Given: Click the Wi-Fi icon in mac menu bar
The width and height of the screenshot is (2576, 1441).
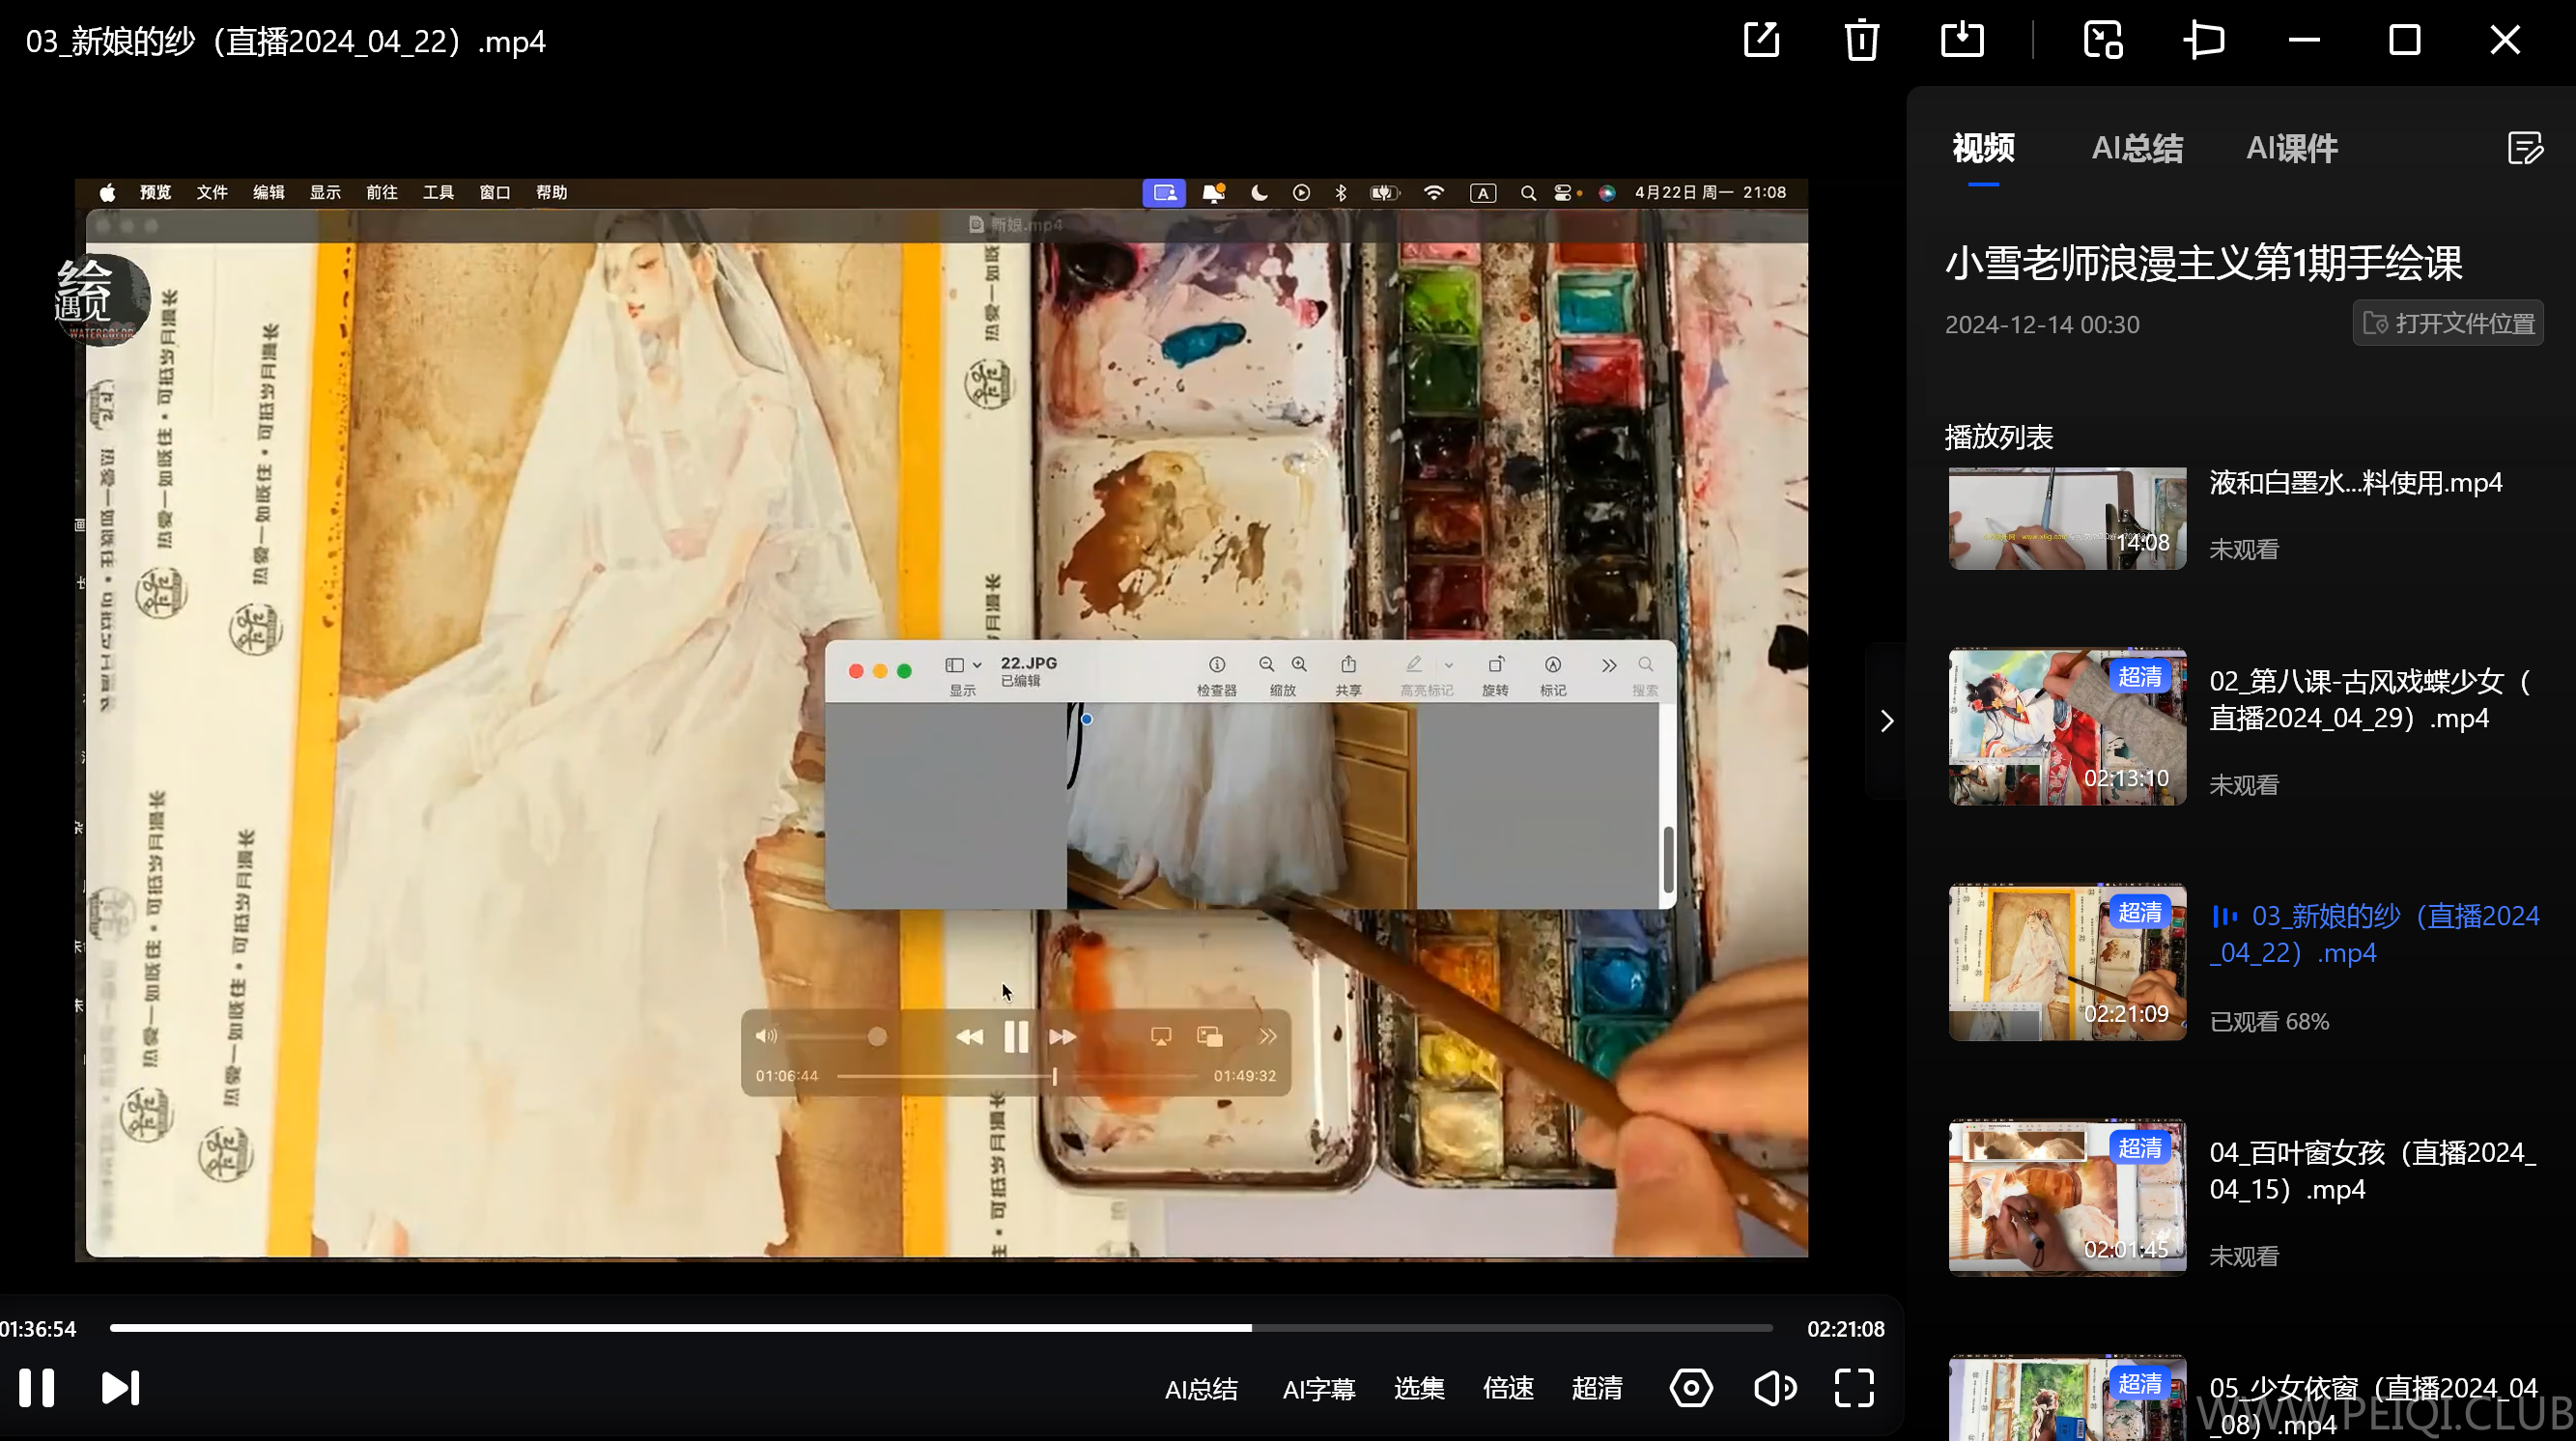Looking at the screenshot, I should [1433, 192].
